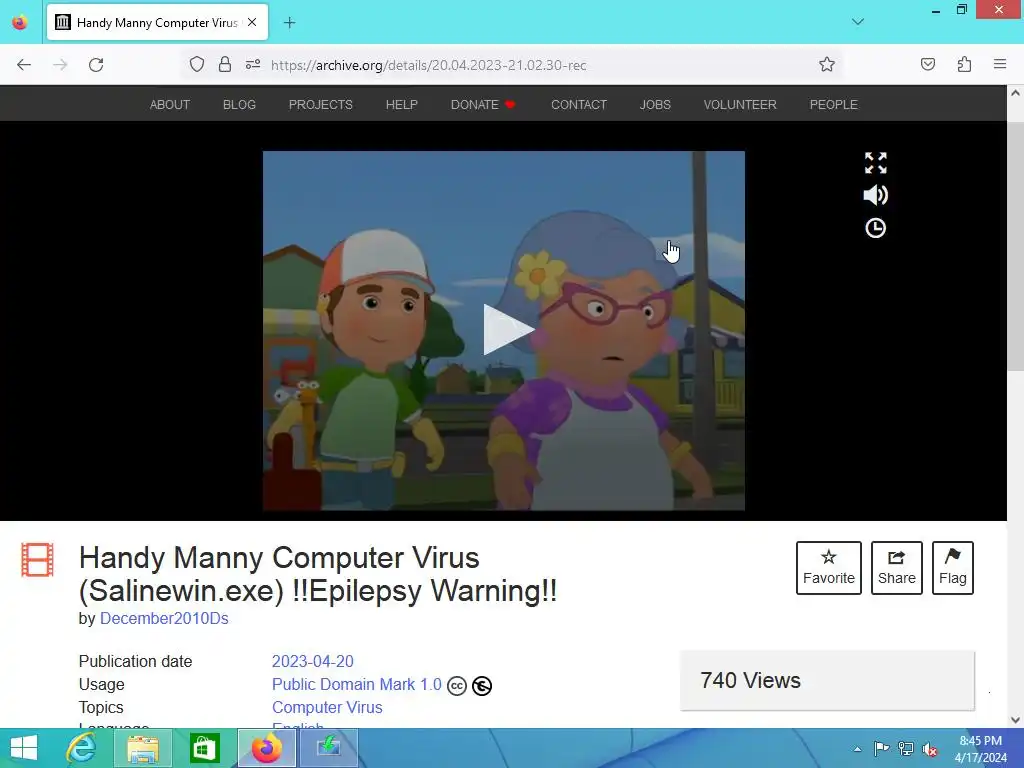Open uploader December2010Ds profile
1024x768 pixels.
pyautogui.click(x=164, y=618)
